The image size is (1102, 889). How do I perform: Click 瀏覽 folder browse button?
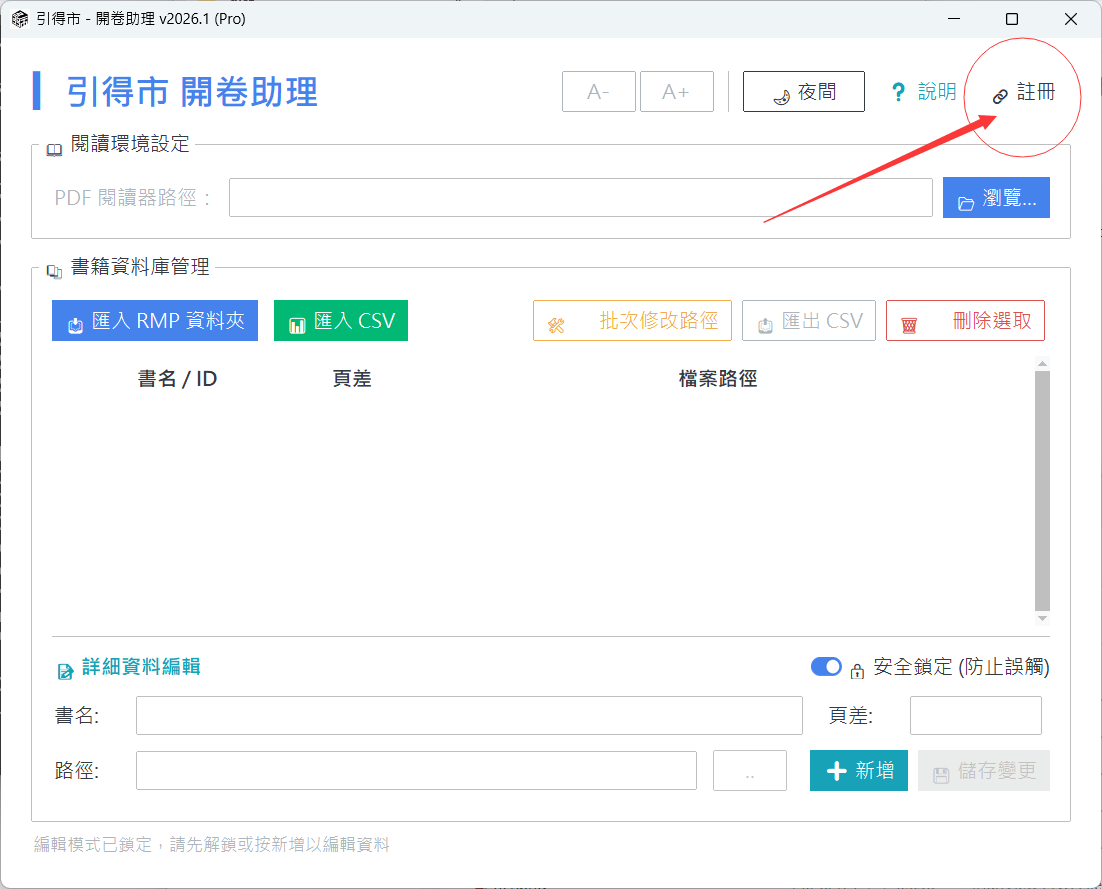pos(996,198)
